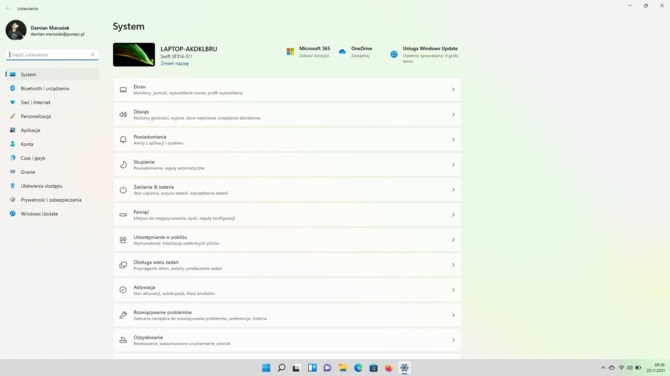Click the Windows Update sync icon in header
The width and height of the screenshot is (670, 376).
click(x=394, y=54)
